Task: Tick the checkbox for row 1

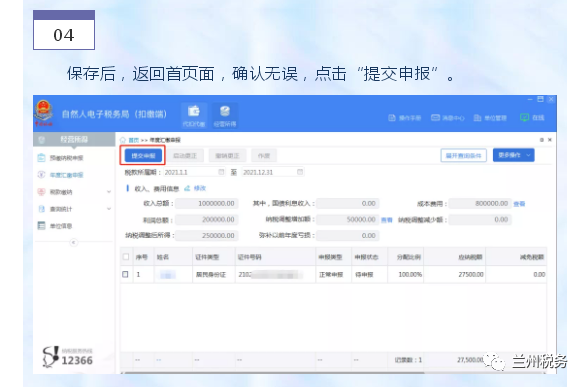Action: click(126, 274)
